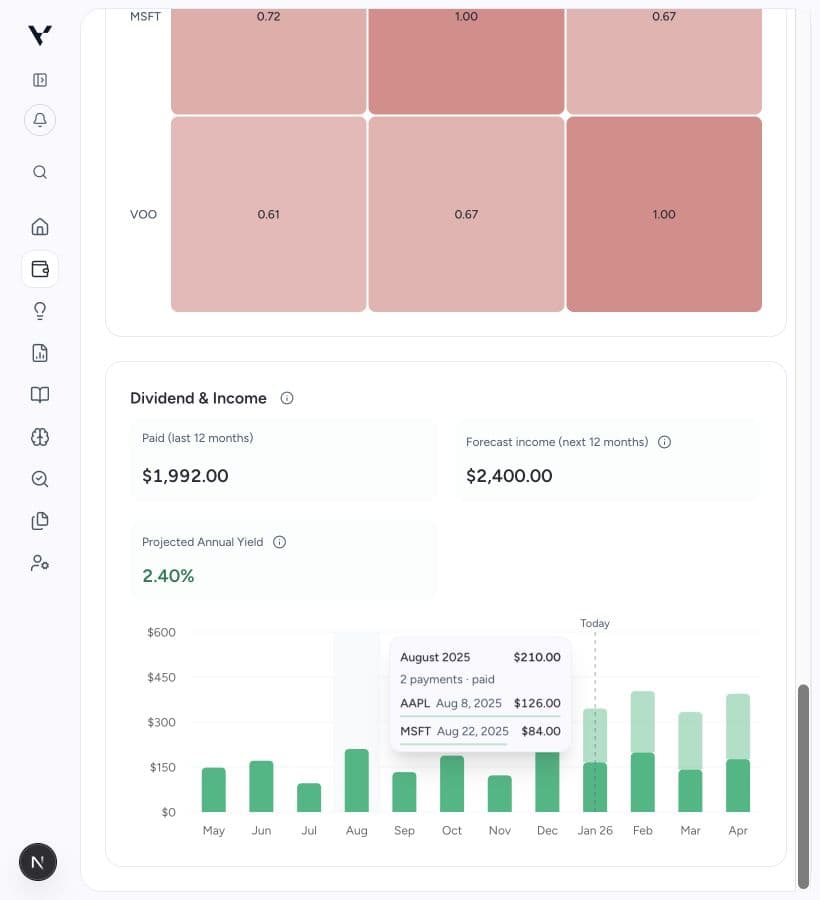Open the copy documents icon
The width and height of the screenshot is (820, 900).
coord(40,521)
